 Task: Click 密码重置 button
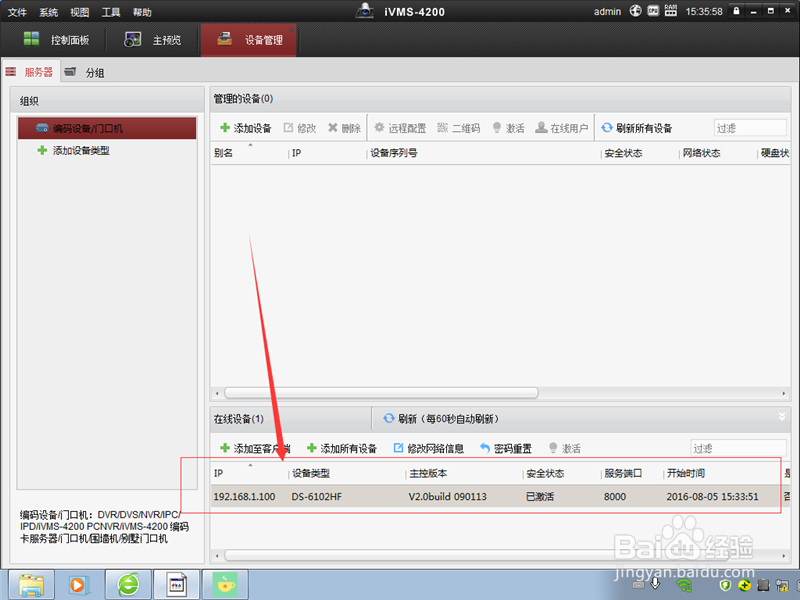(506, 448)
